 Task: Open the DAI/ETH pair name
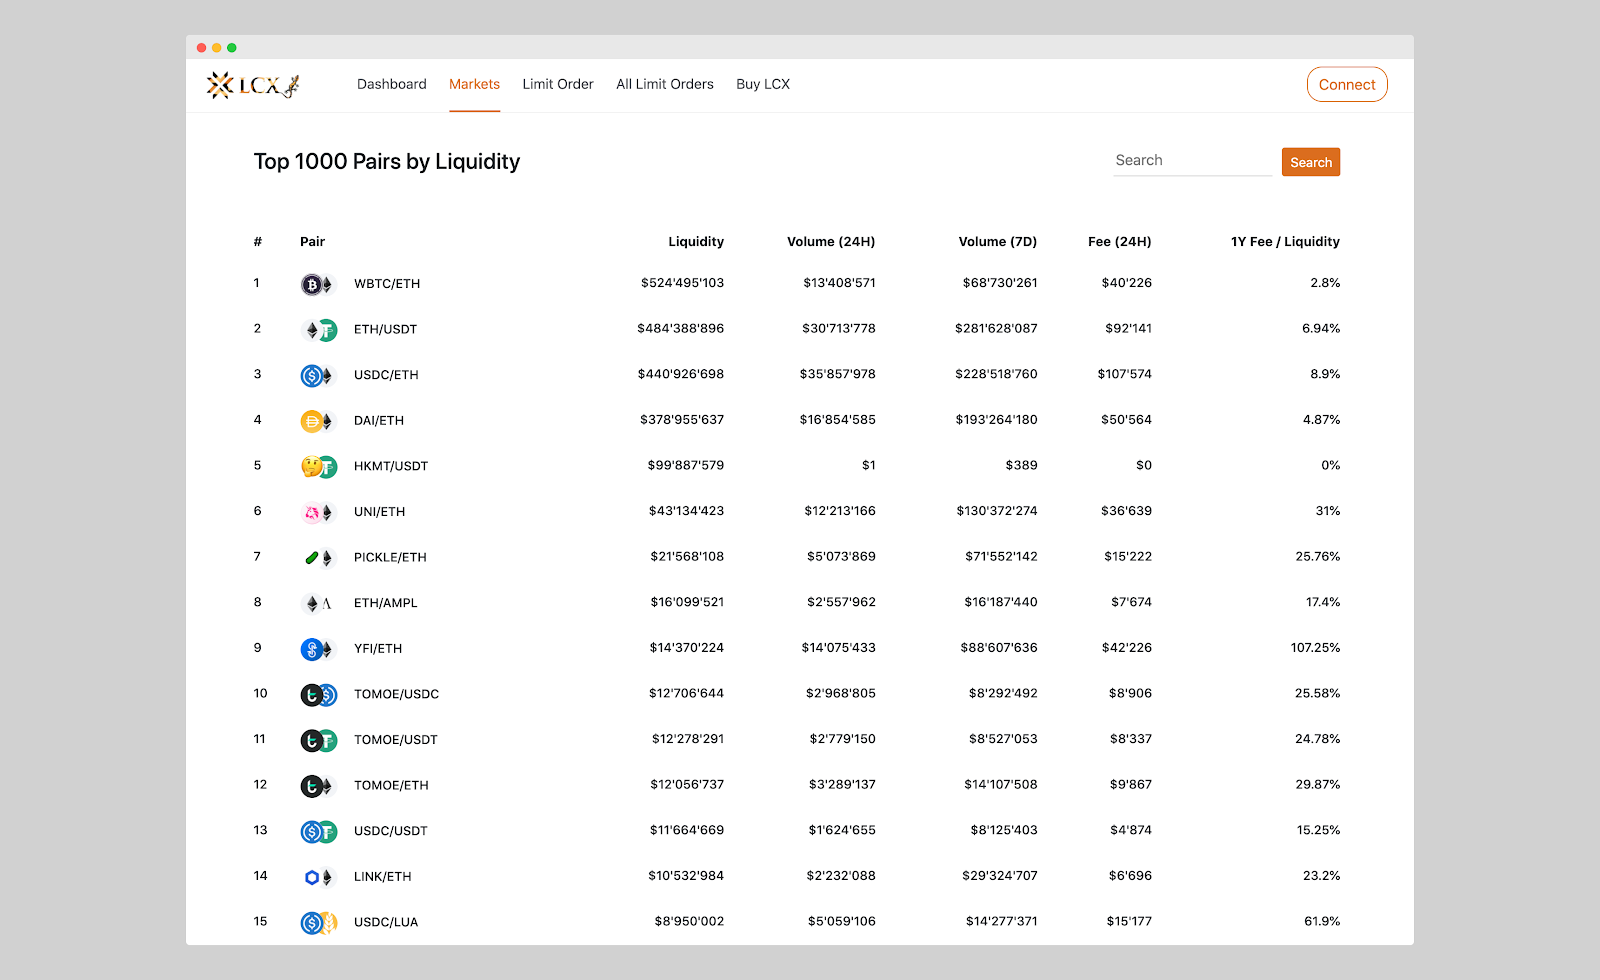point(379,421)
